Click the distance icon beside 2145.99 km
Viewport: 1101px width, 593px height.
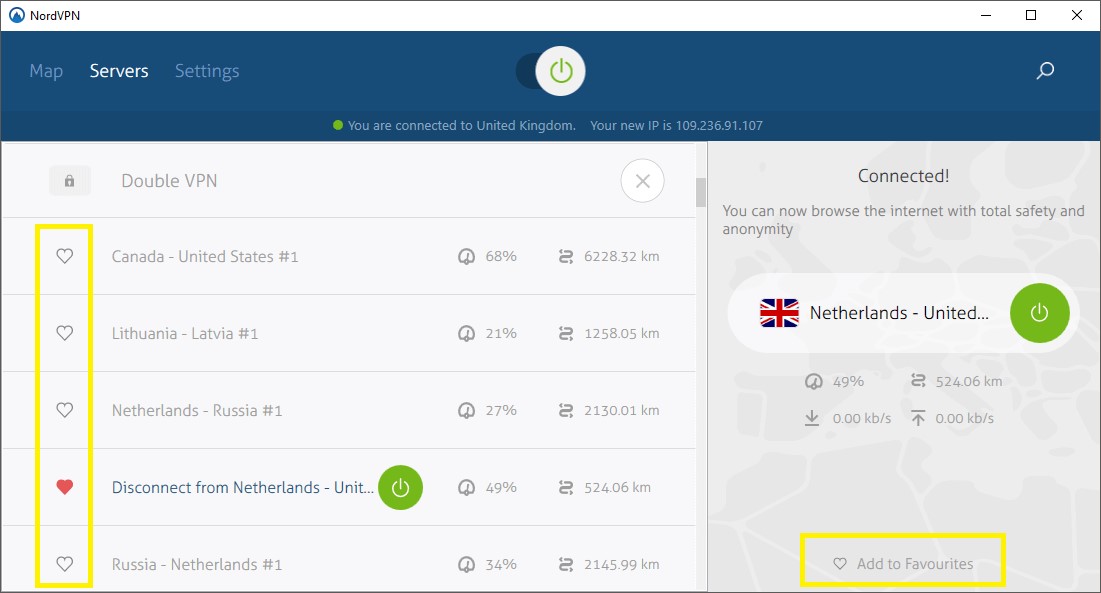click(566, 564)
